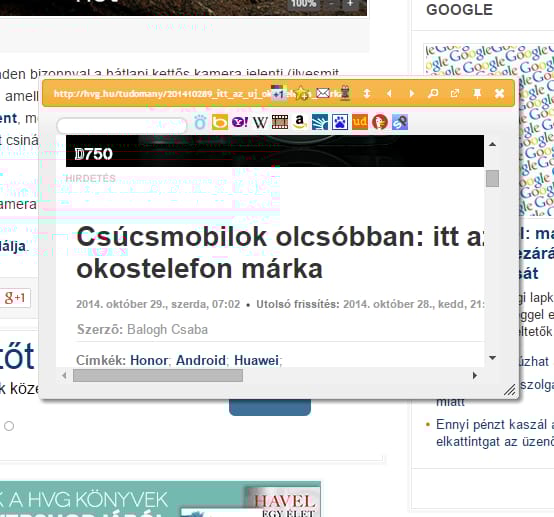Viewport: 554px width, 517px height.
Task: Click the pin icon in the orange popup bar
Action: click(477, 93)
